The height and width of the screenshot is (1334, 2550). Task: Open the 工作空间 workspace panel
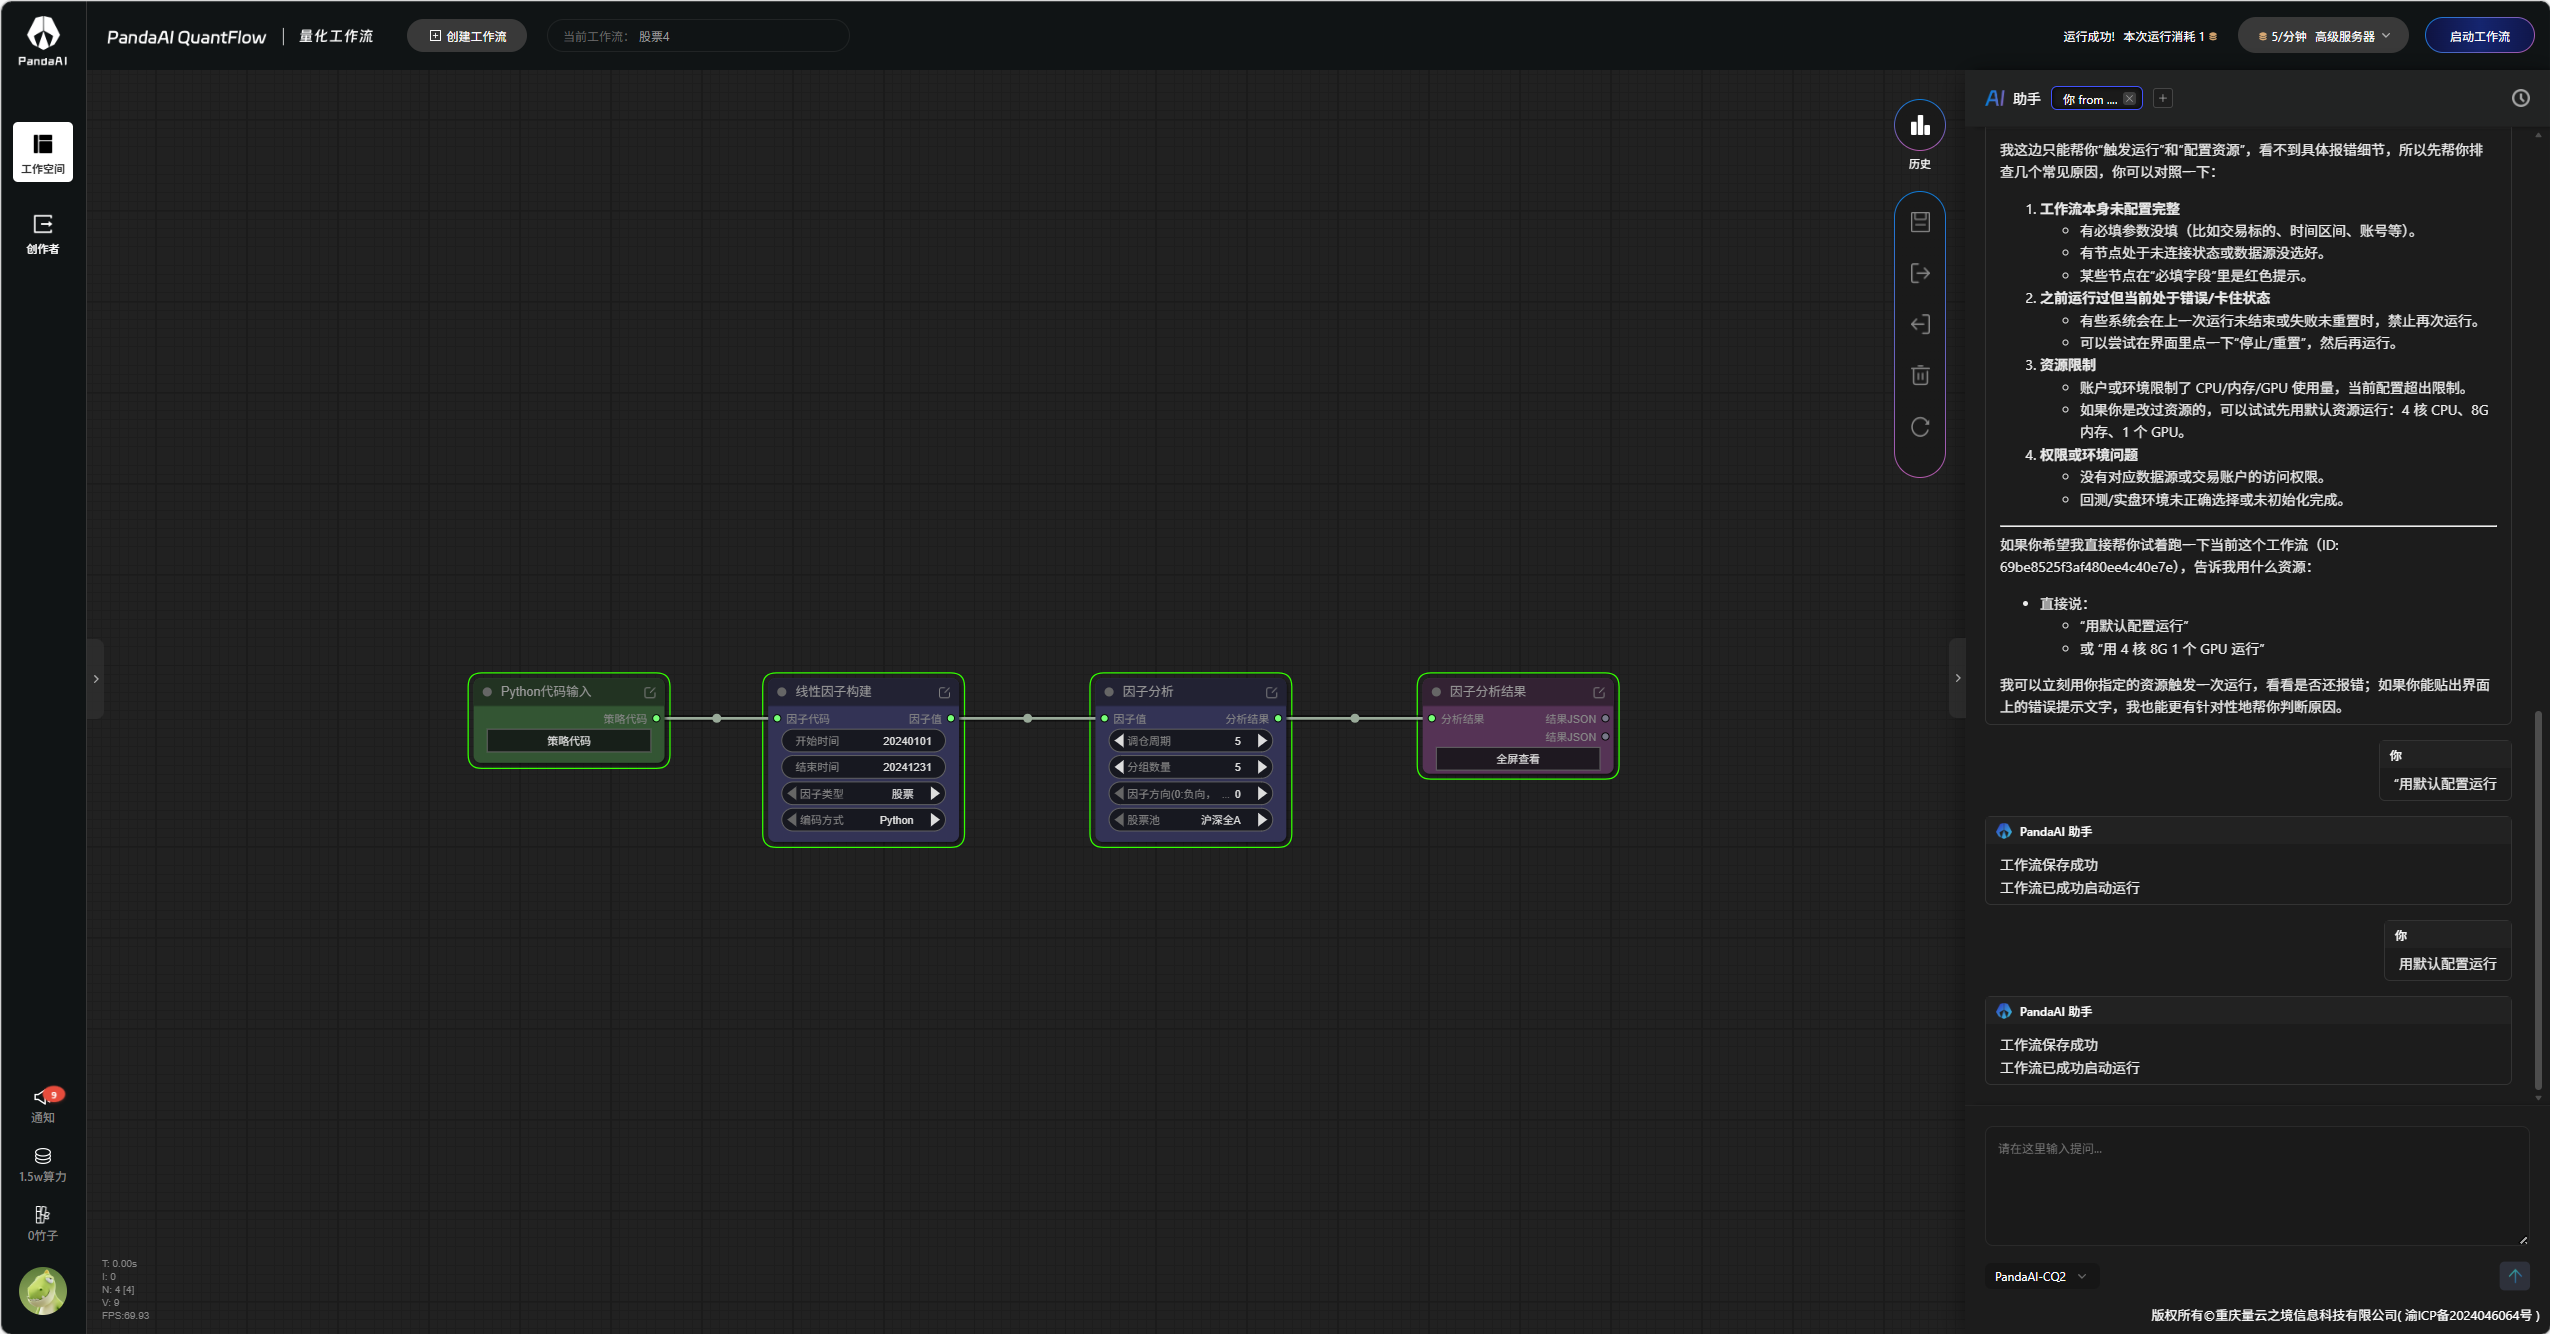click(43, 152)
